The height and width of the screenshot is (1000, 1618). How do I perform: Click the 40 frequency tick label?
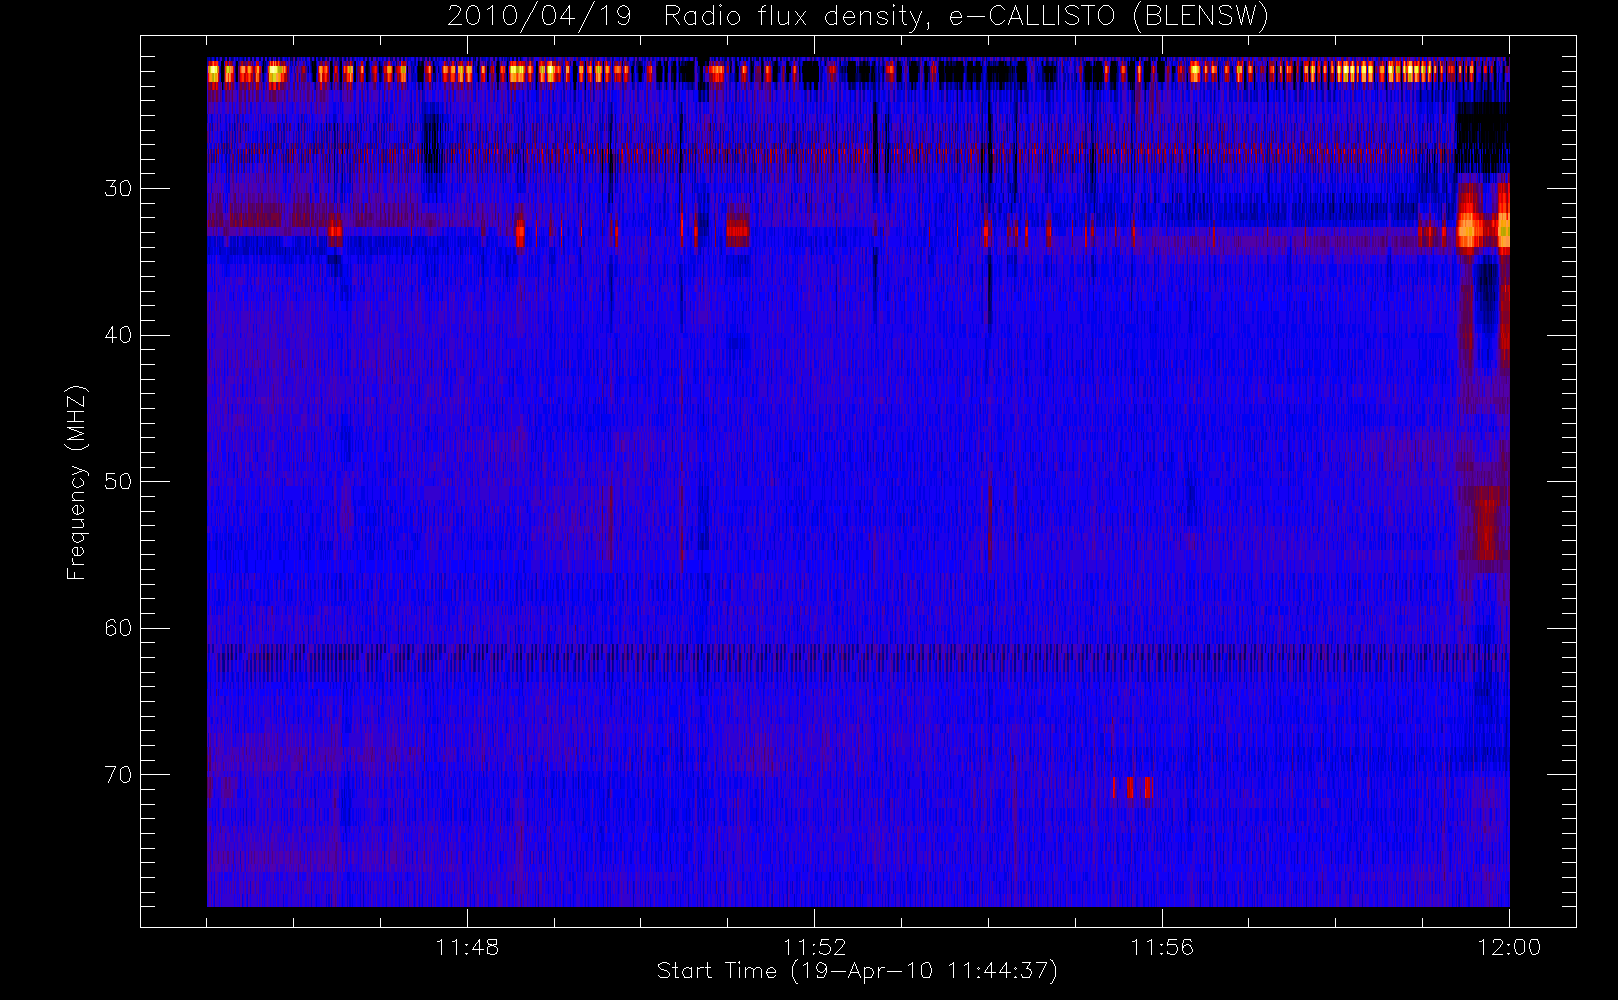(x=118, y=335)
